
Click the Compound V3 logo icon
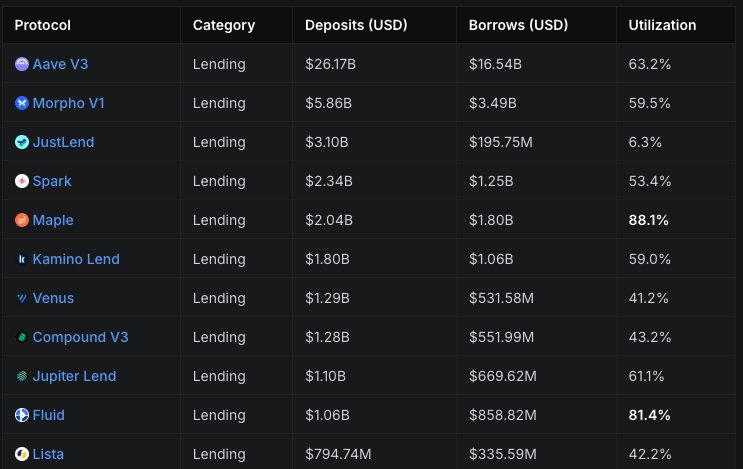tap(22, 337)
